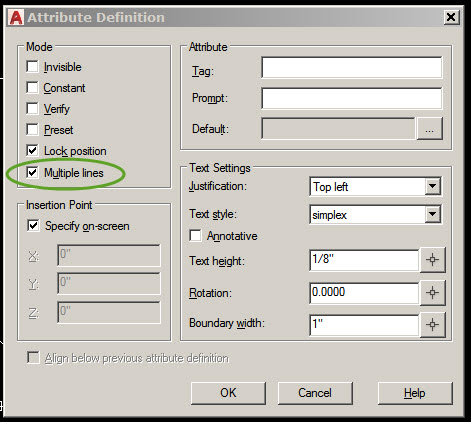This screenshot has width=471, height=422.
Task: Enable the Preset mode checkbox
Action: click(x=32, y=129)
